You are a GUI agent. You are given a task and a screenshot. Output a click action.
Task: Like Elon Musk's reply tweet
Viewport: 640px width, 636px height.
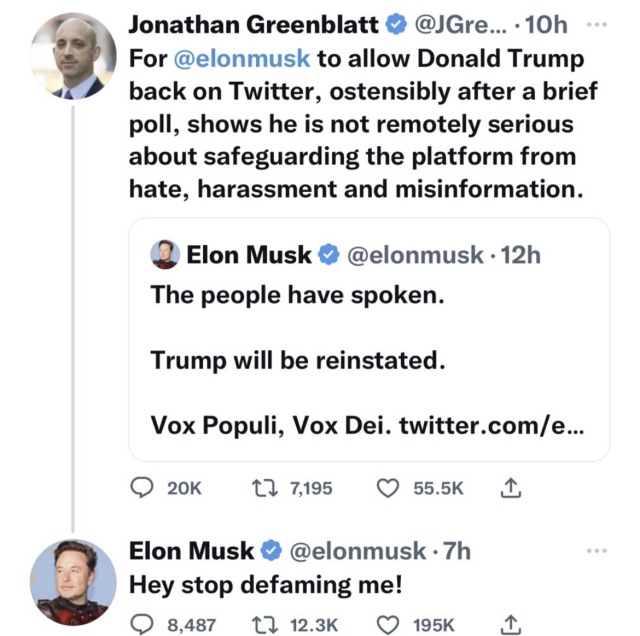[387, 624]
